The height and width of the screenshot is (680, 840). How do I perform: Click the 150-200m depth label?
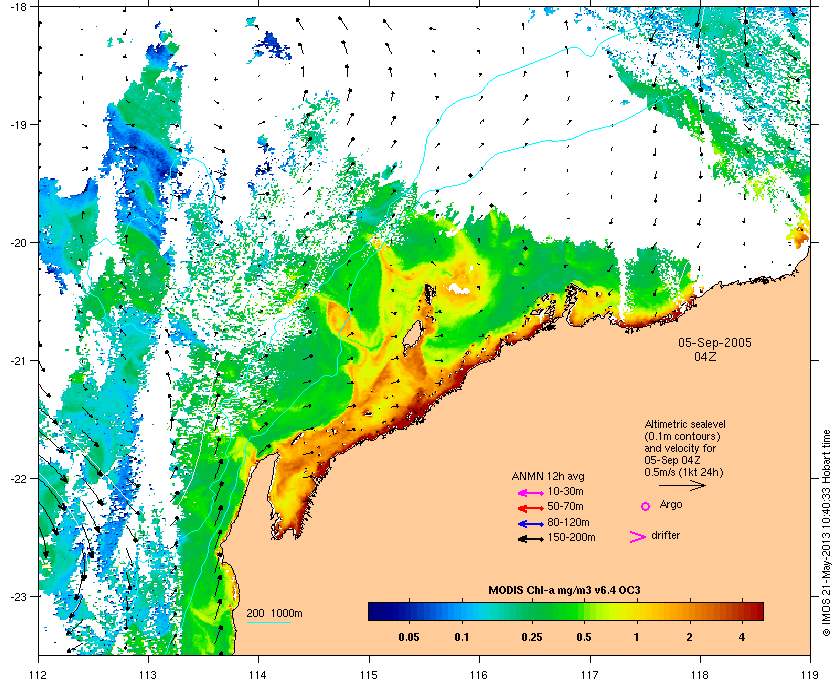[571, 537]
